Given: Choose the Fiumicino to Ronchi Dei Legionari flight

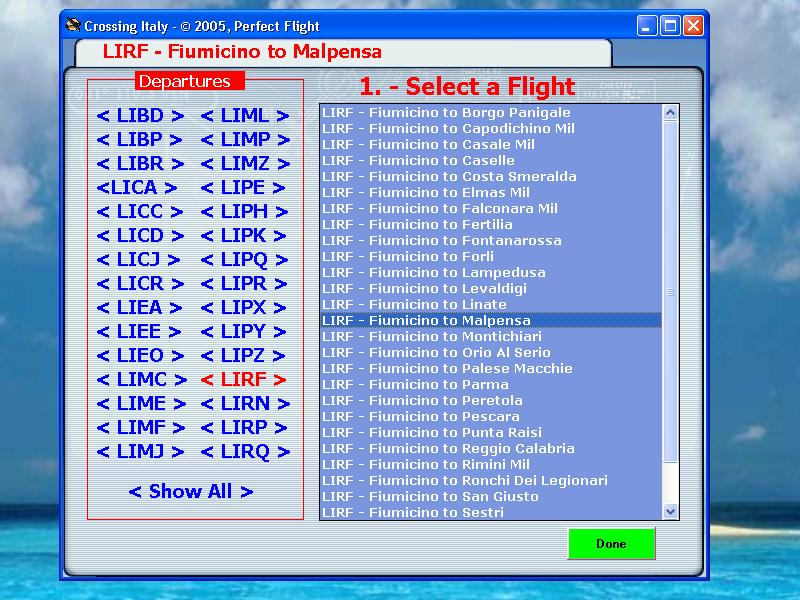Looking at the screenshot, I should click(491, 480).
